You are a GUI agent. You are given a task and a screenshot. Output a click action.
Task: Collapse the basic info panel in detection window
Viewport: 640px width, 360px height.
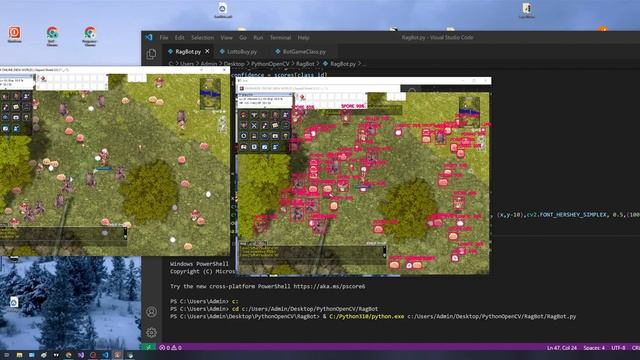[x=290, y=95]
